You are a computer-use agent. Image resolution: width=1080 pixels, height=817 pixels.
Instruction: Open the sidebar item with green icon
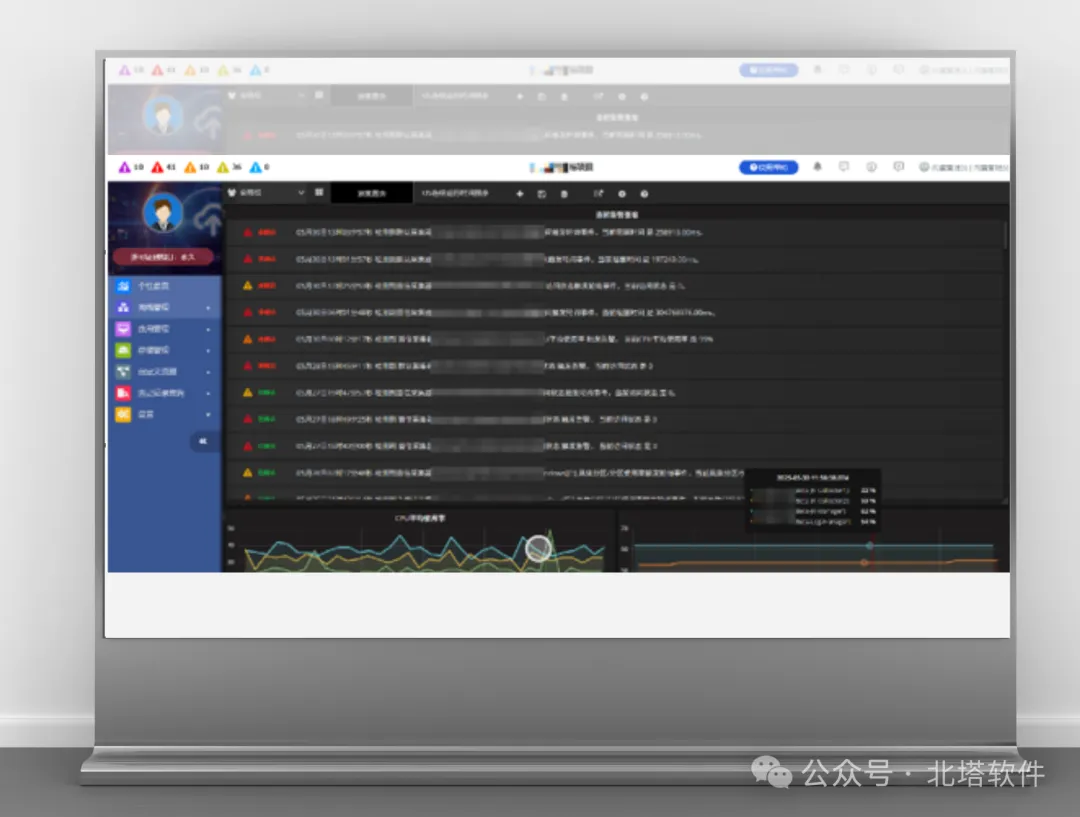[165, 350]
